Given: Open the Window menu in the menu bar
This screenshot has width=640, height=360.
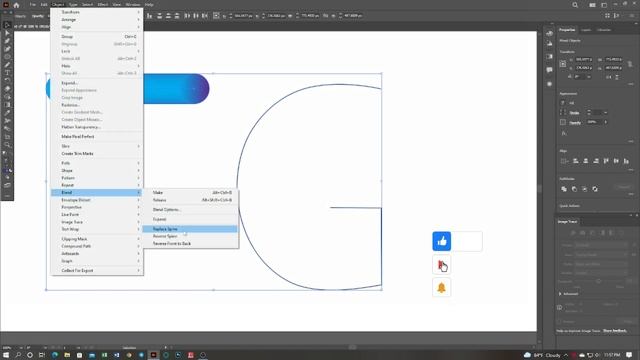Looking at the screenshot, I should click(x=133, y=4).
